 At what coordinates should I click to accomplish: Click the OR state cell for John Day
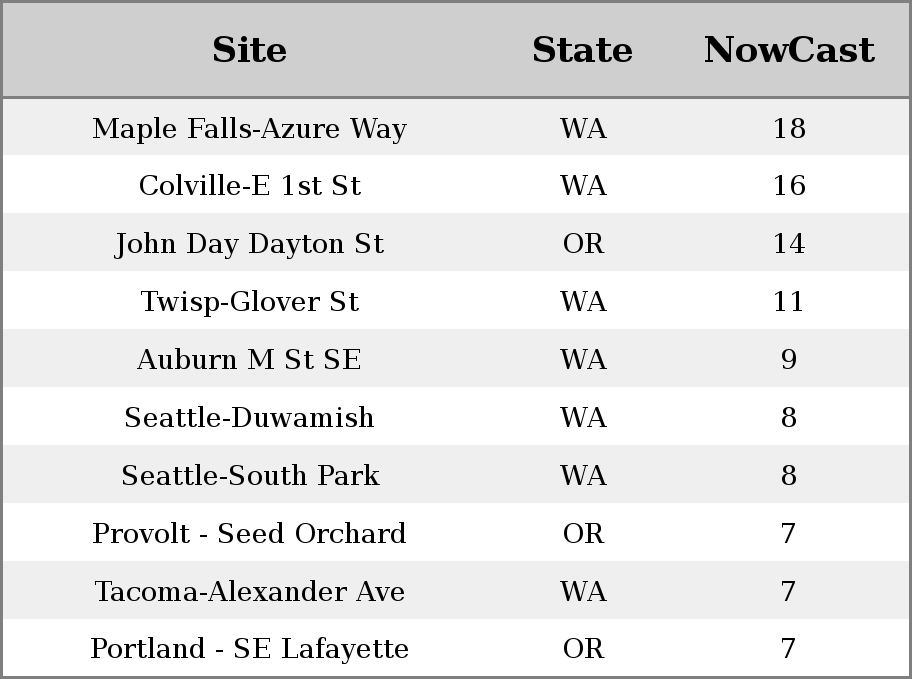583,244
